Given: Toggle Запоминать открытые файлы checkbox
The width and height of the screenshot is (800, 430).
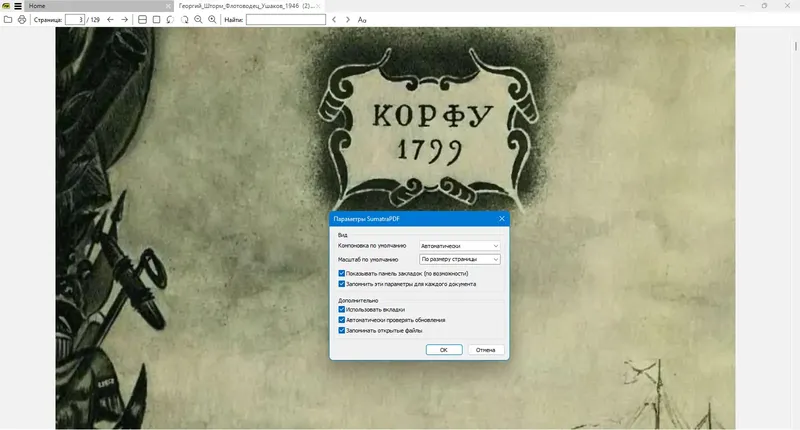Looking at the screenshot, I should pyautogui.click(x=342, y=331).
